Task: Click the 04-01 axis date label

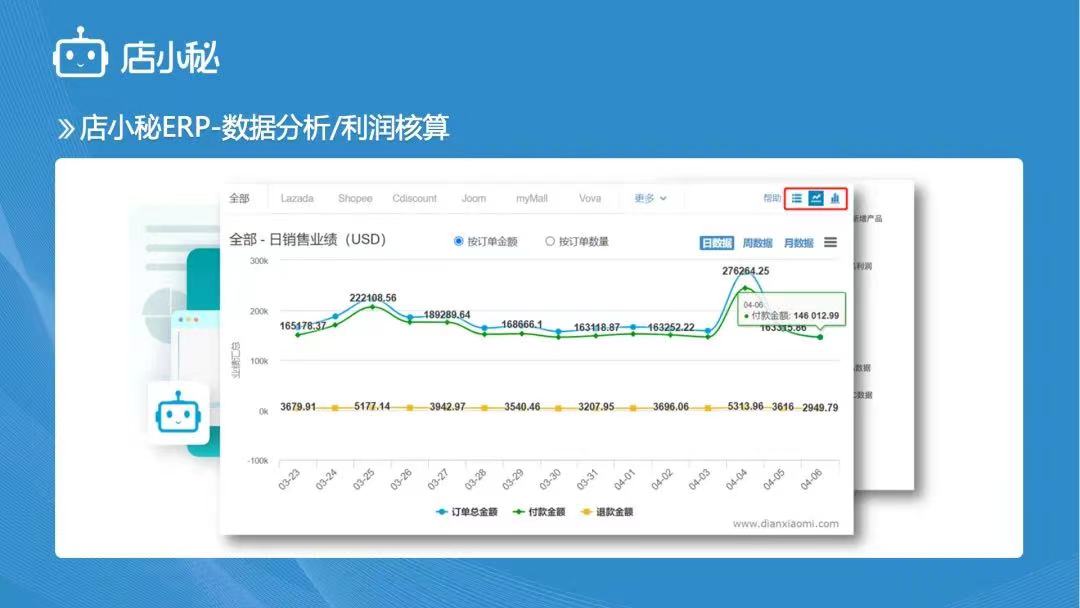Action: (x=624, y=479)
